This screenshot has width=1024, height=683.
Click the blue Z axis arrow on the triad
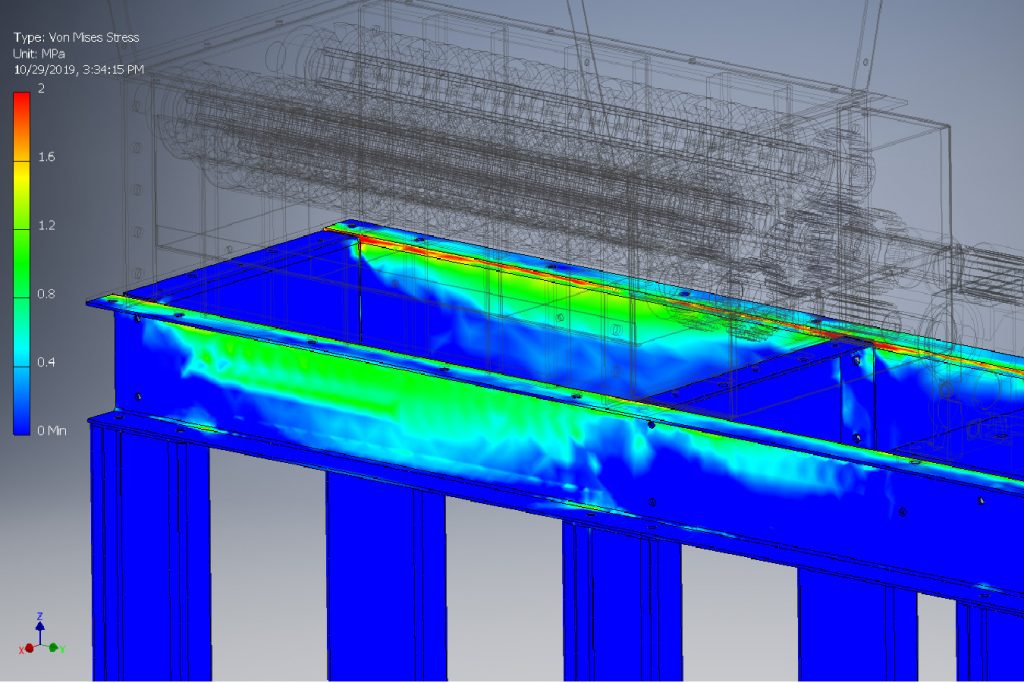pos(39,626)
